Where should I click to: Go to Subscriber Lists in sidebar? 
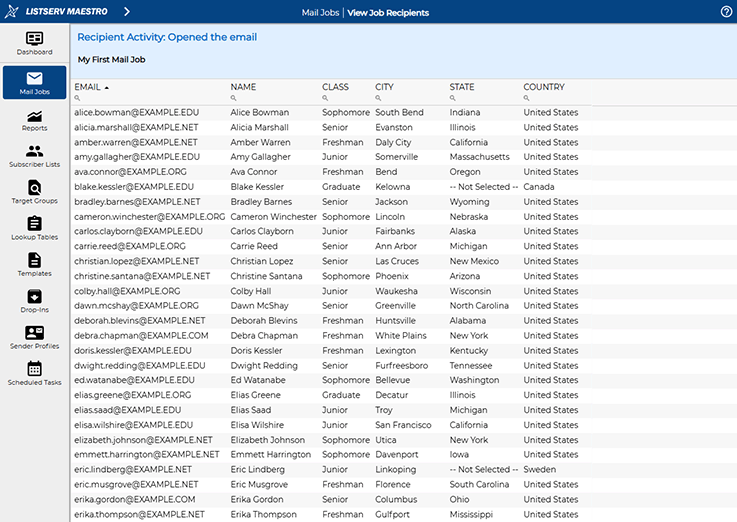coord(34,157)
